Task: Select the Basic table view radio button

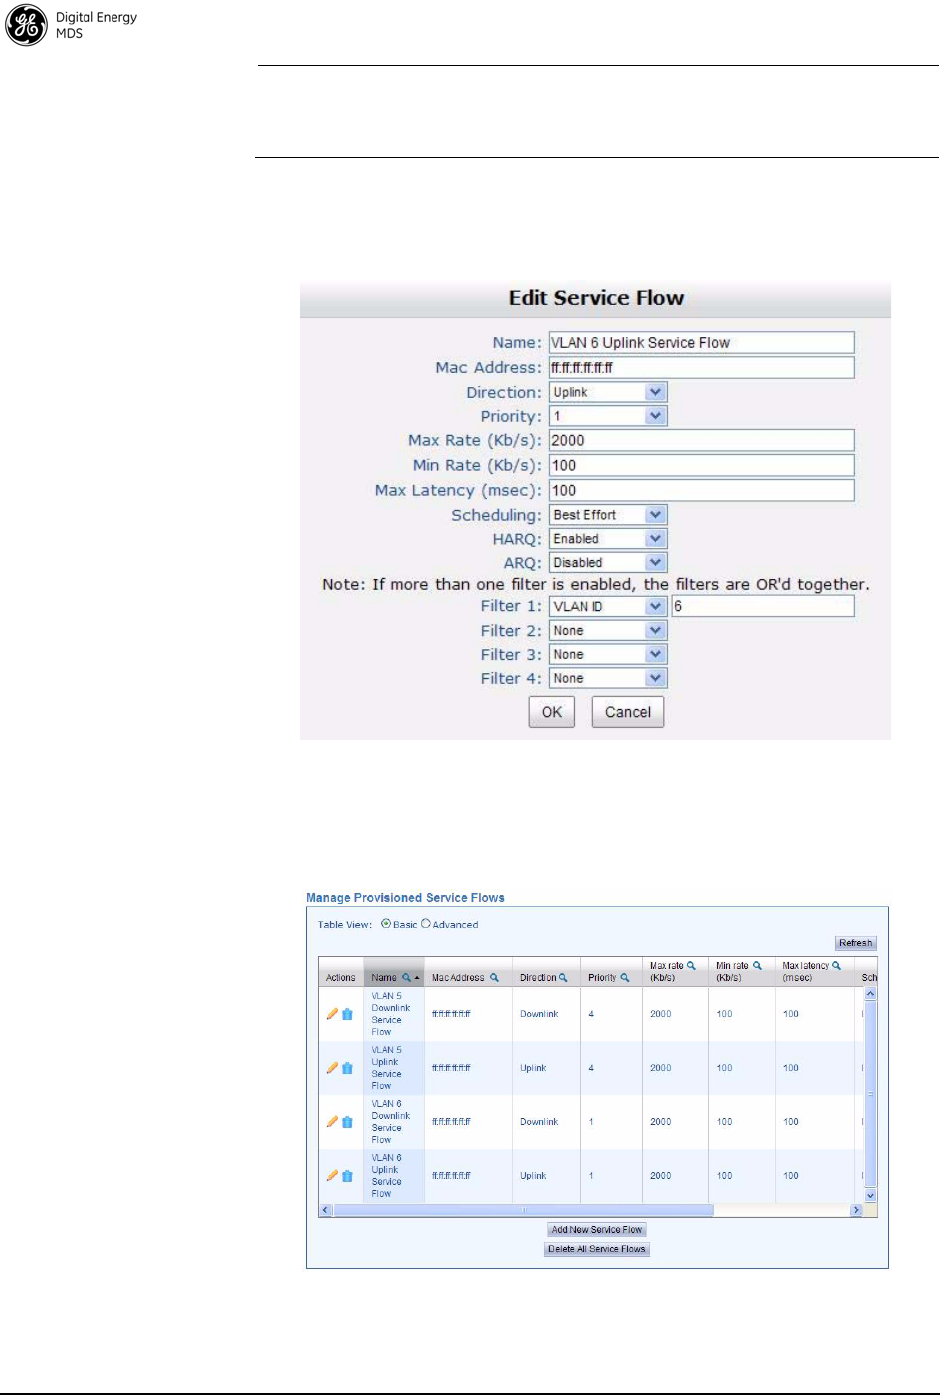Action: click(386, 924)
